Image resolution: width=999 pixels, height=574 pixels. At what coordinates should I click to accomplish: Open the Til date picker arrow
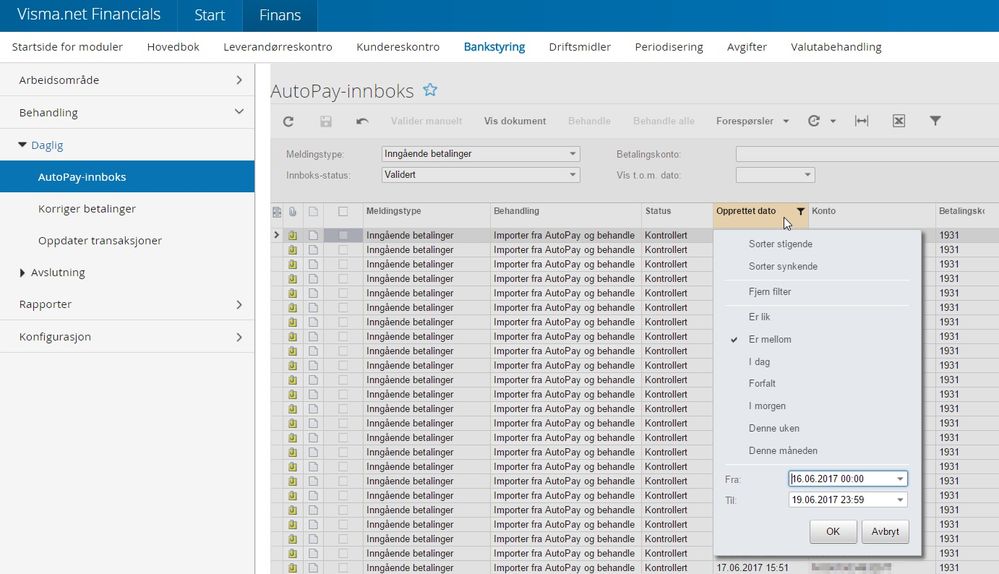(900, 500)
